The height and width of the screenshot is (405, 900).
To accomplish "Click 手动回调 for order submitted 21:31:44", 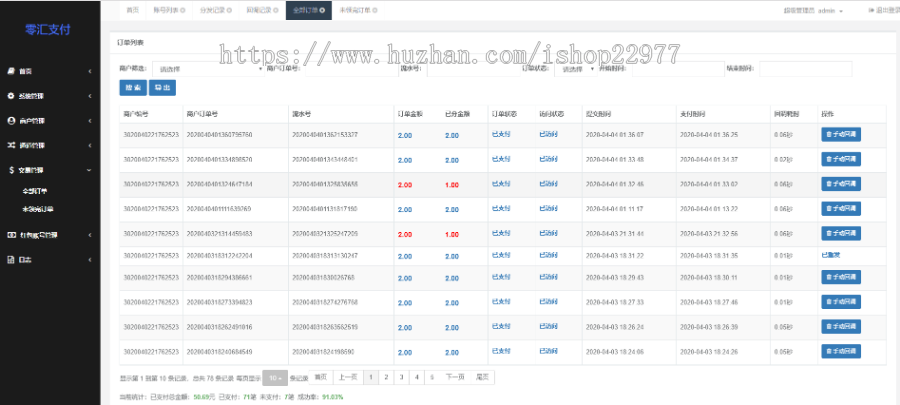I will 841,233.
